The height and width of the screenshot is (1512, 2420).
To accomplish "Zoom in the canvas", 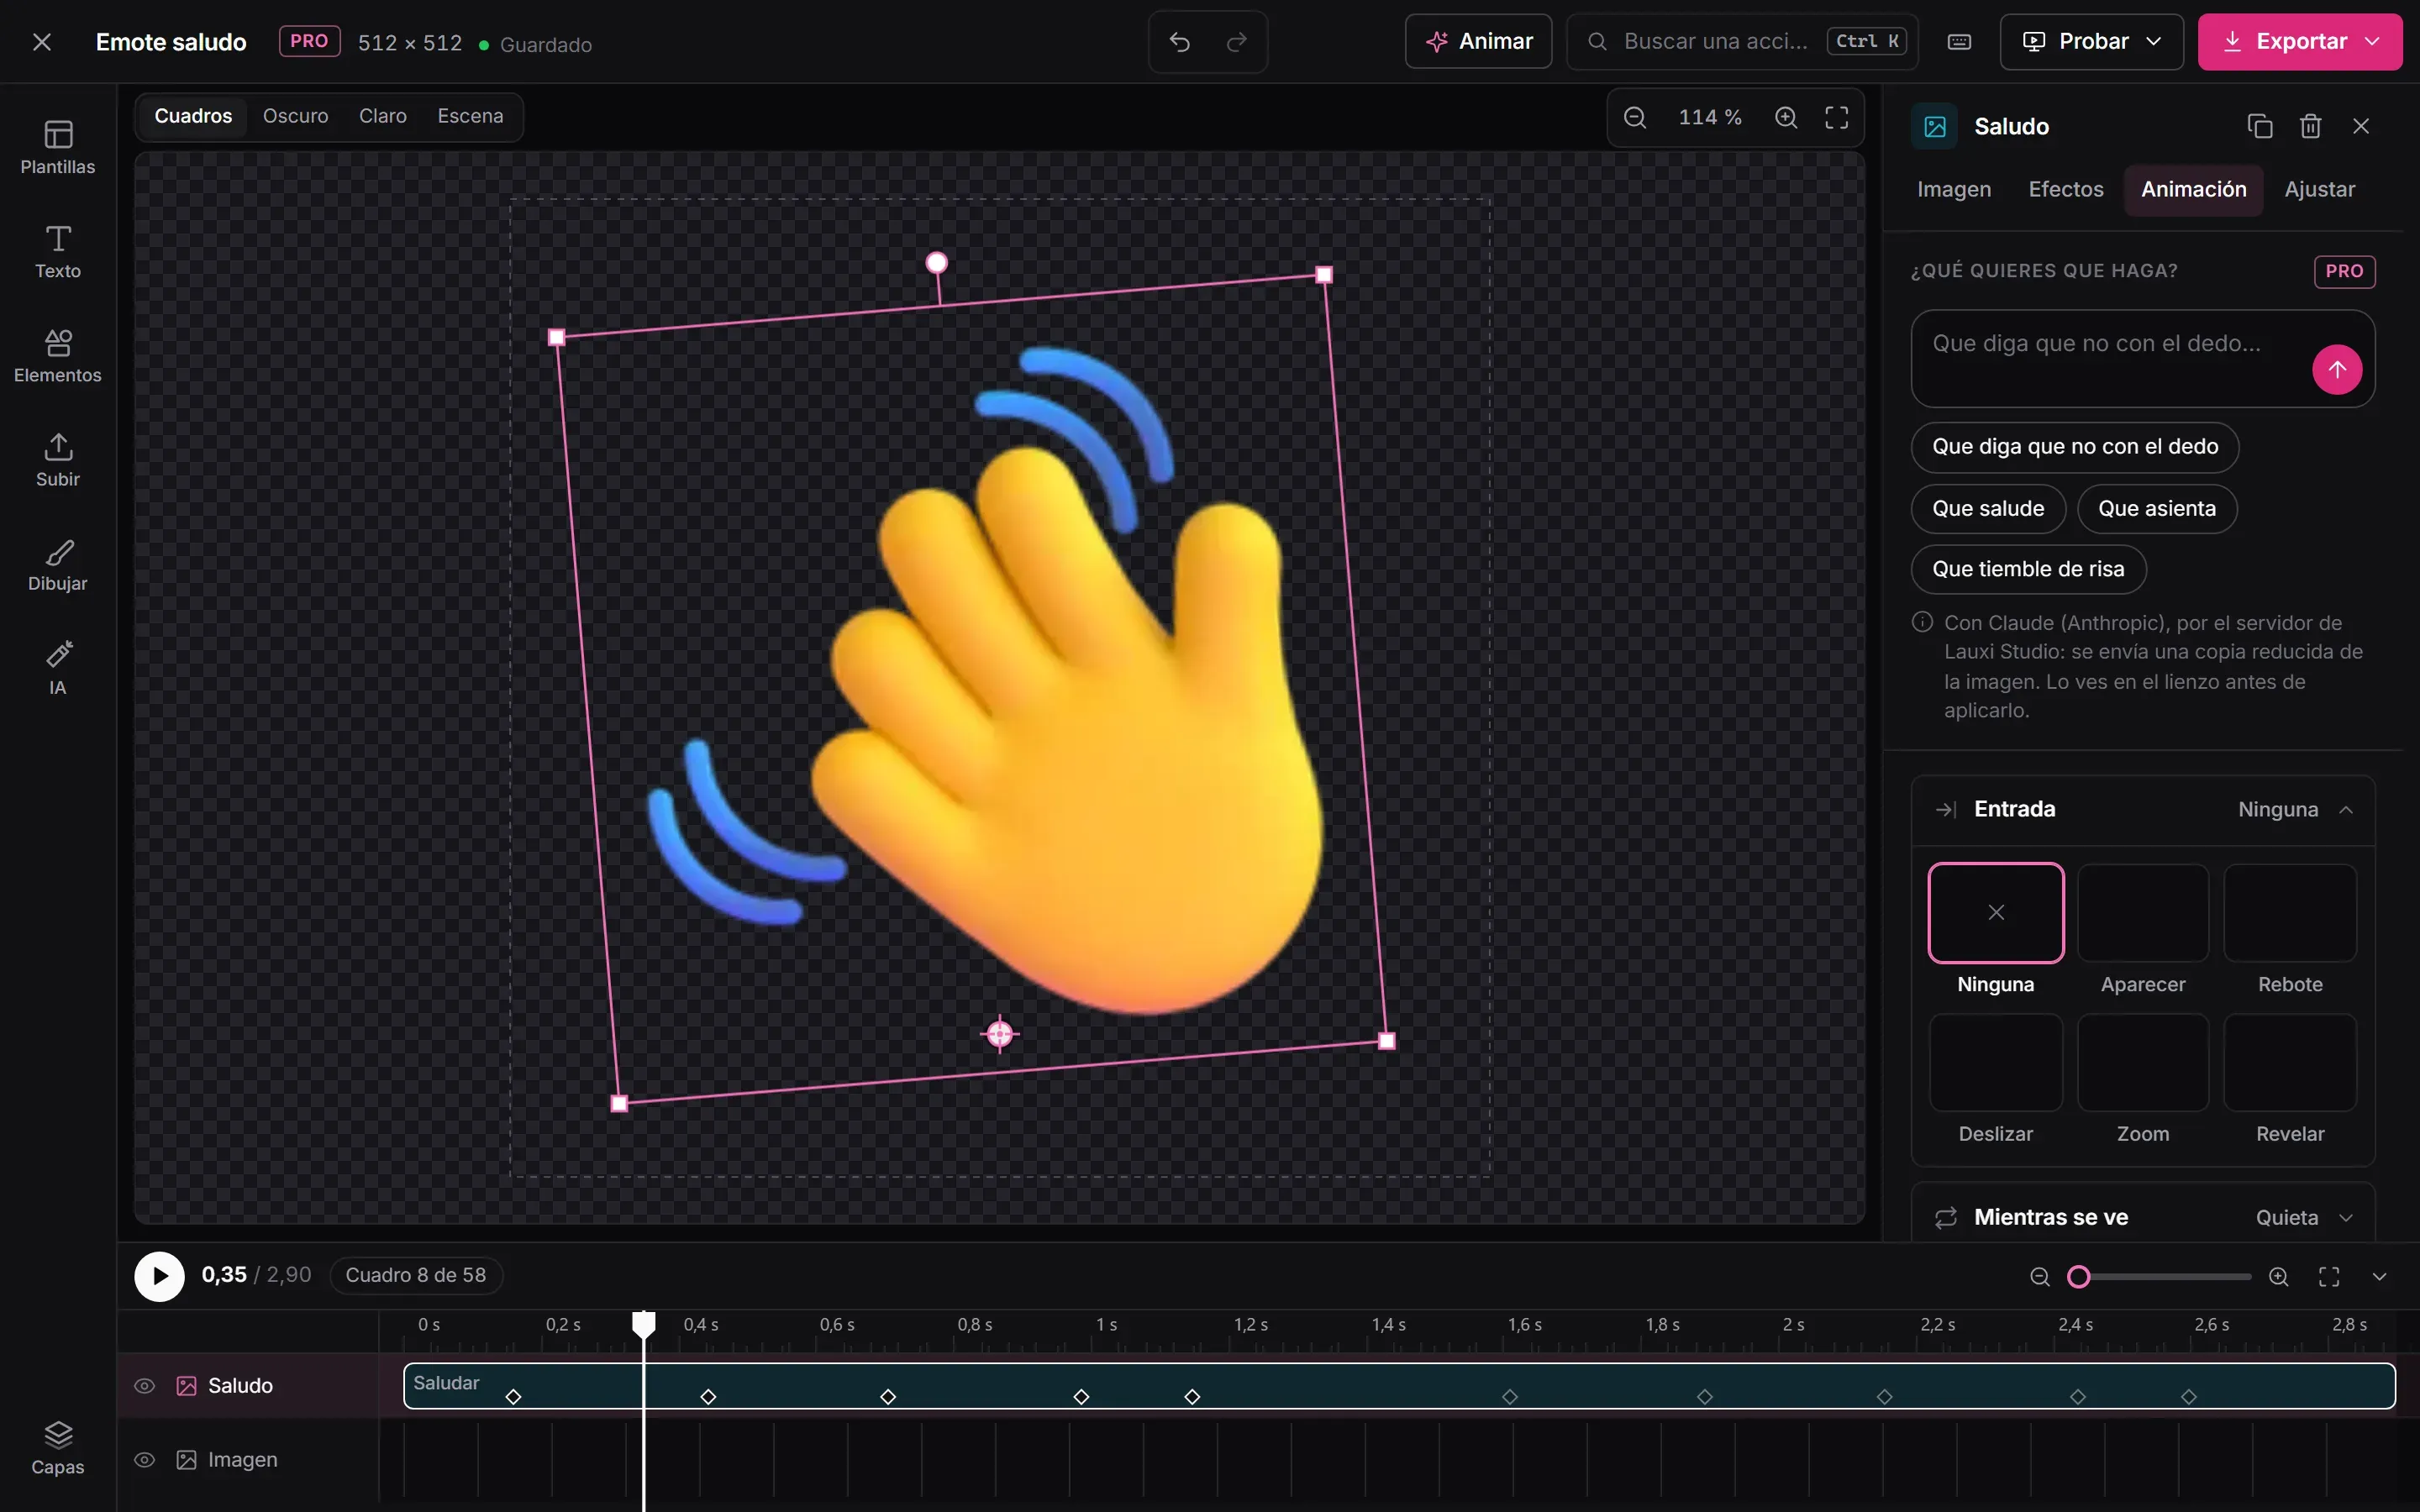I will pos(1786,117).
